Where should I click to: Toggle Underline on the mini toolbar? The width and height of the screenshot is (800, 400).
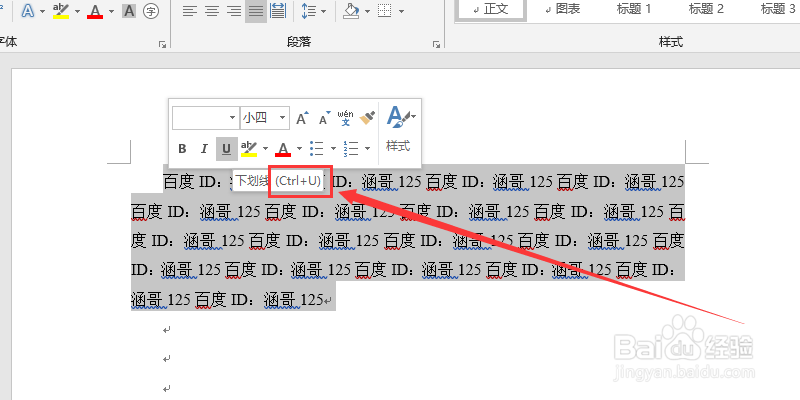tap(227, 149)
